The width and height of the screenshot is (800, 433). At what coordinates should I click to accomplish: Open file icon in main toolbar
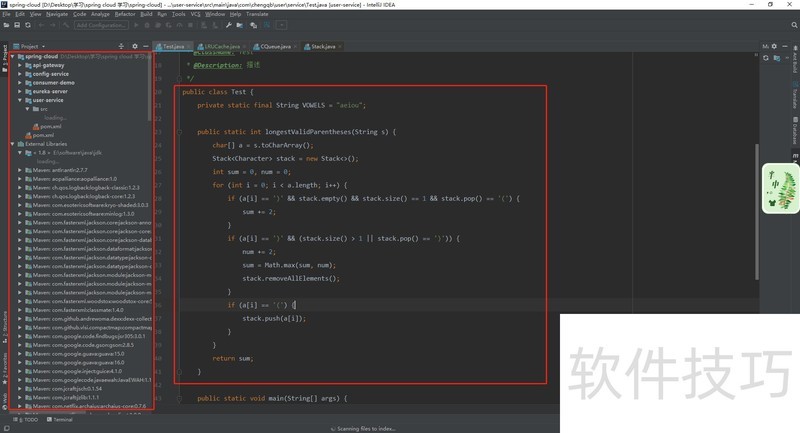tap(6, 25)
